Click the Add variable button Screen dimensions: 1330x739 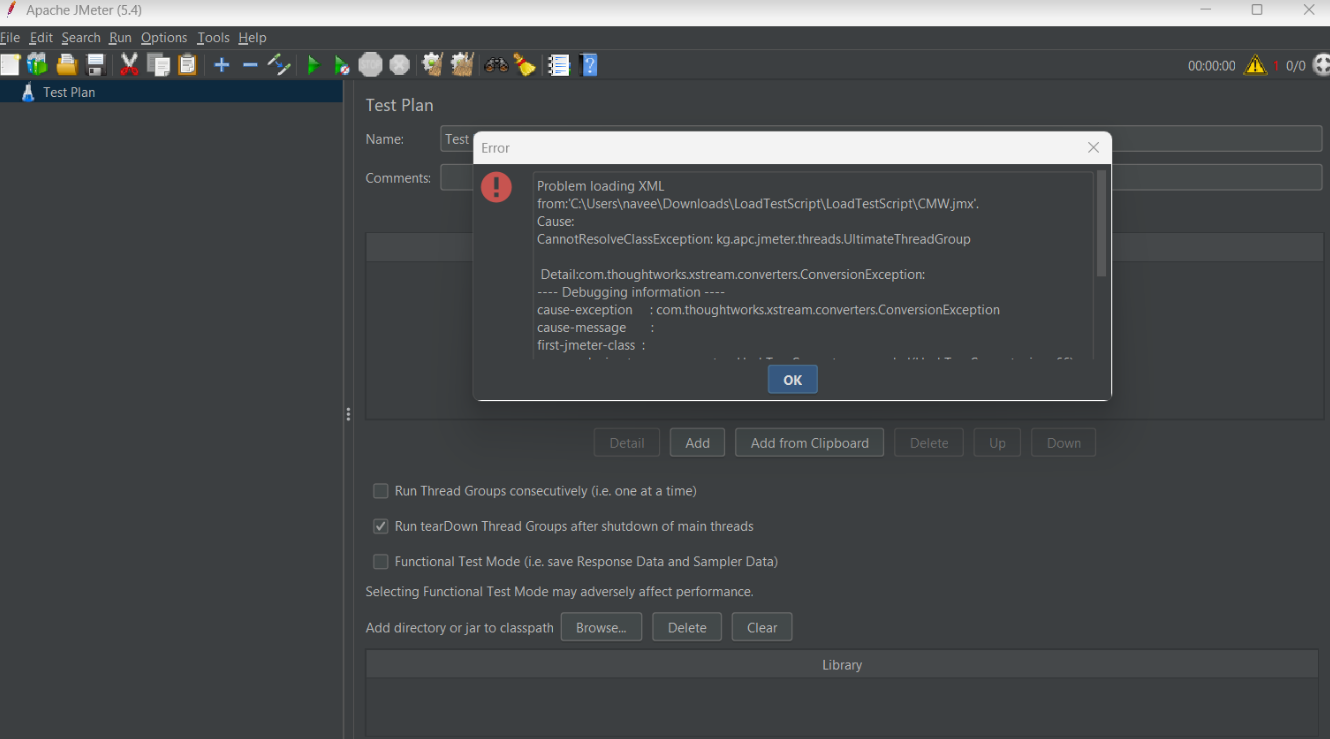698,443
